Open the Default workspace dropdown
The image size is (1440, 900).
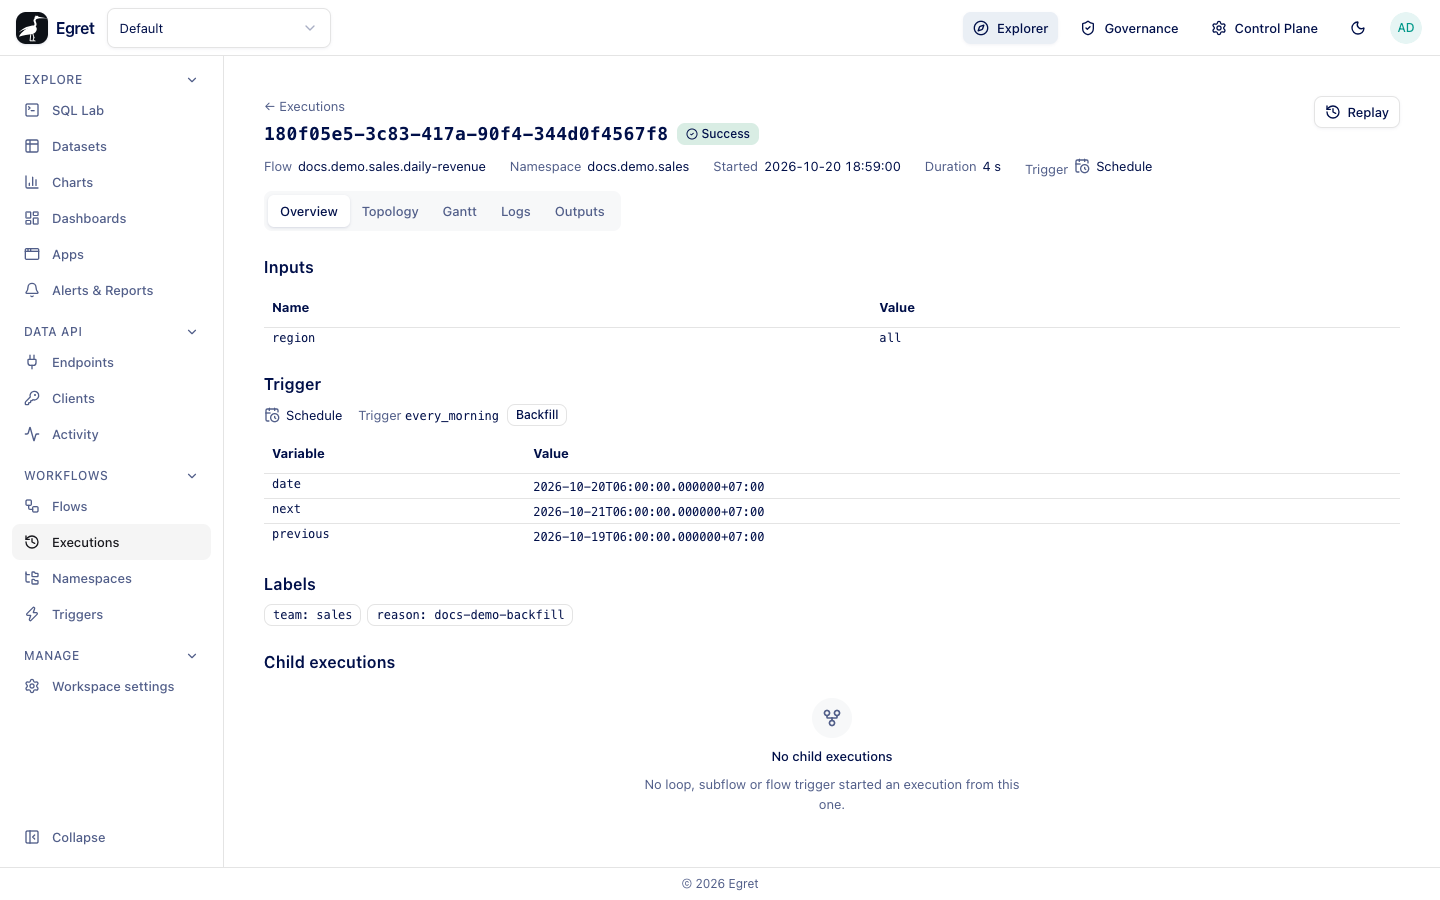219,28
